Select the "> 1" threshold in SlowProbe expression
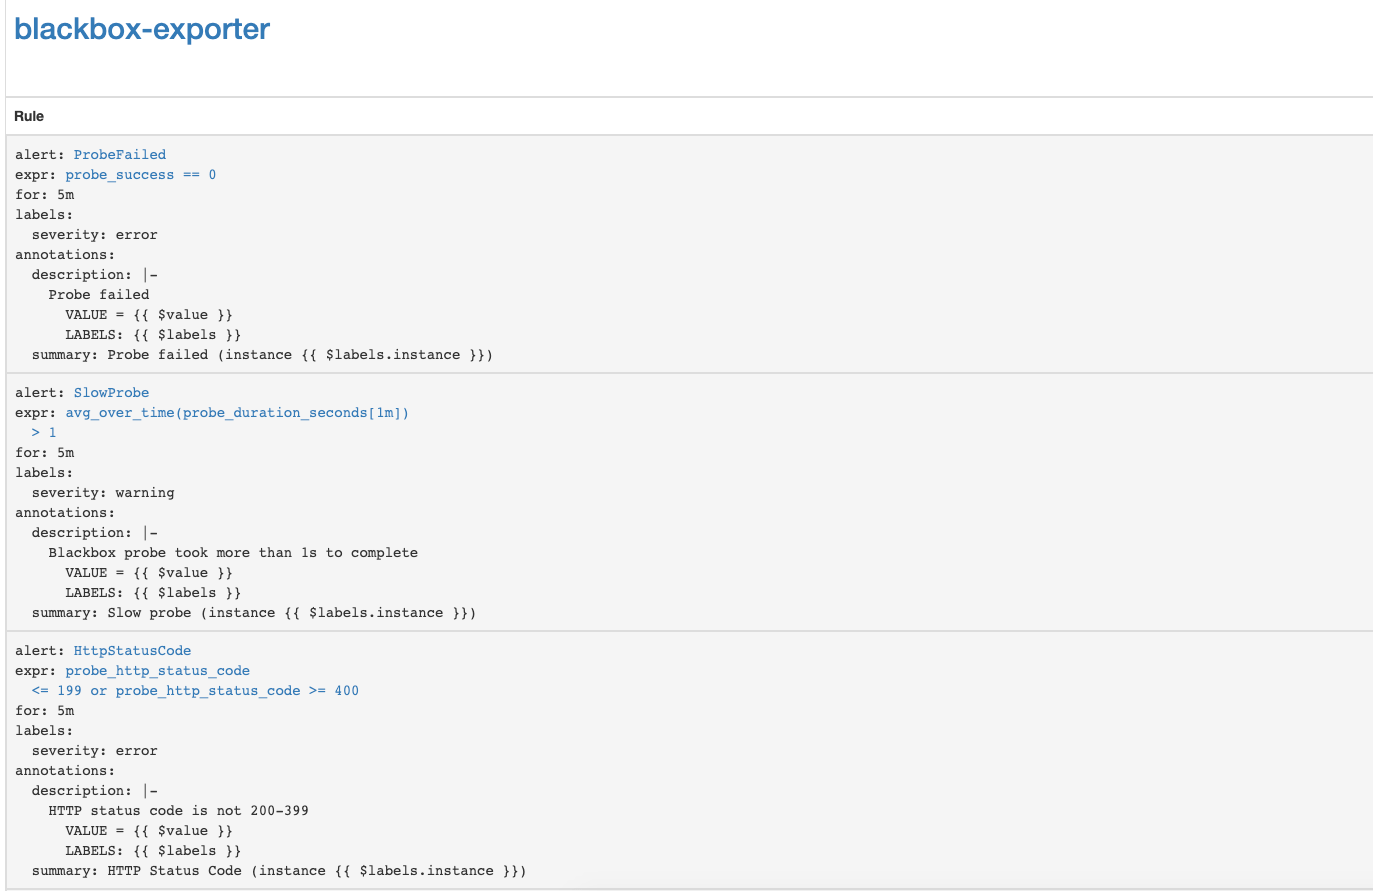The height and width of the screenshot is (891, 1373). tap(44, 432)
